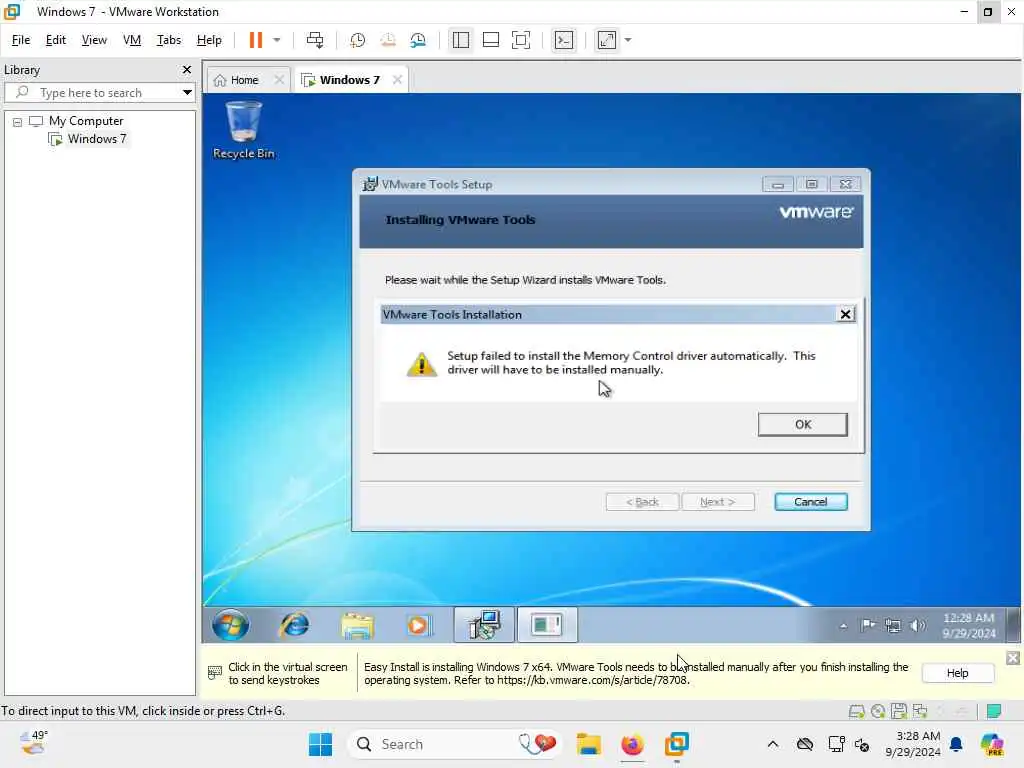
Task: Click the Send Ctrl+Alt+Del toolbar icon
Action: (x=315, y=40)
